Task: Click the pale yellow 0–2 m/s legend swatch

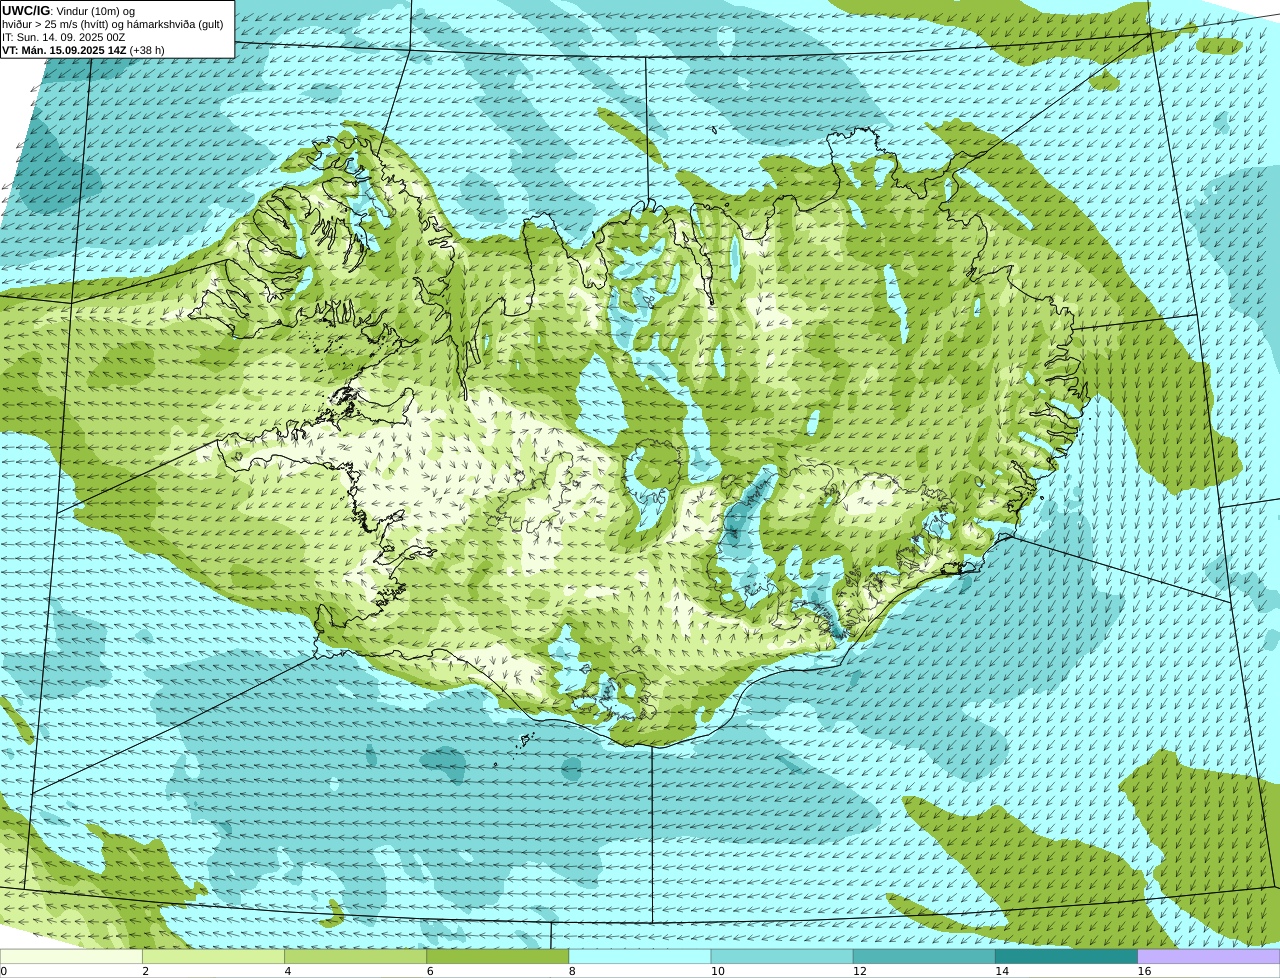Action: pos(71,957)
